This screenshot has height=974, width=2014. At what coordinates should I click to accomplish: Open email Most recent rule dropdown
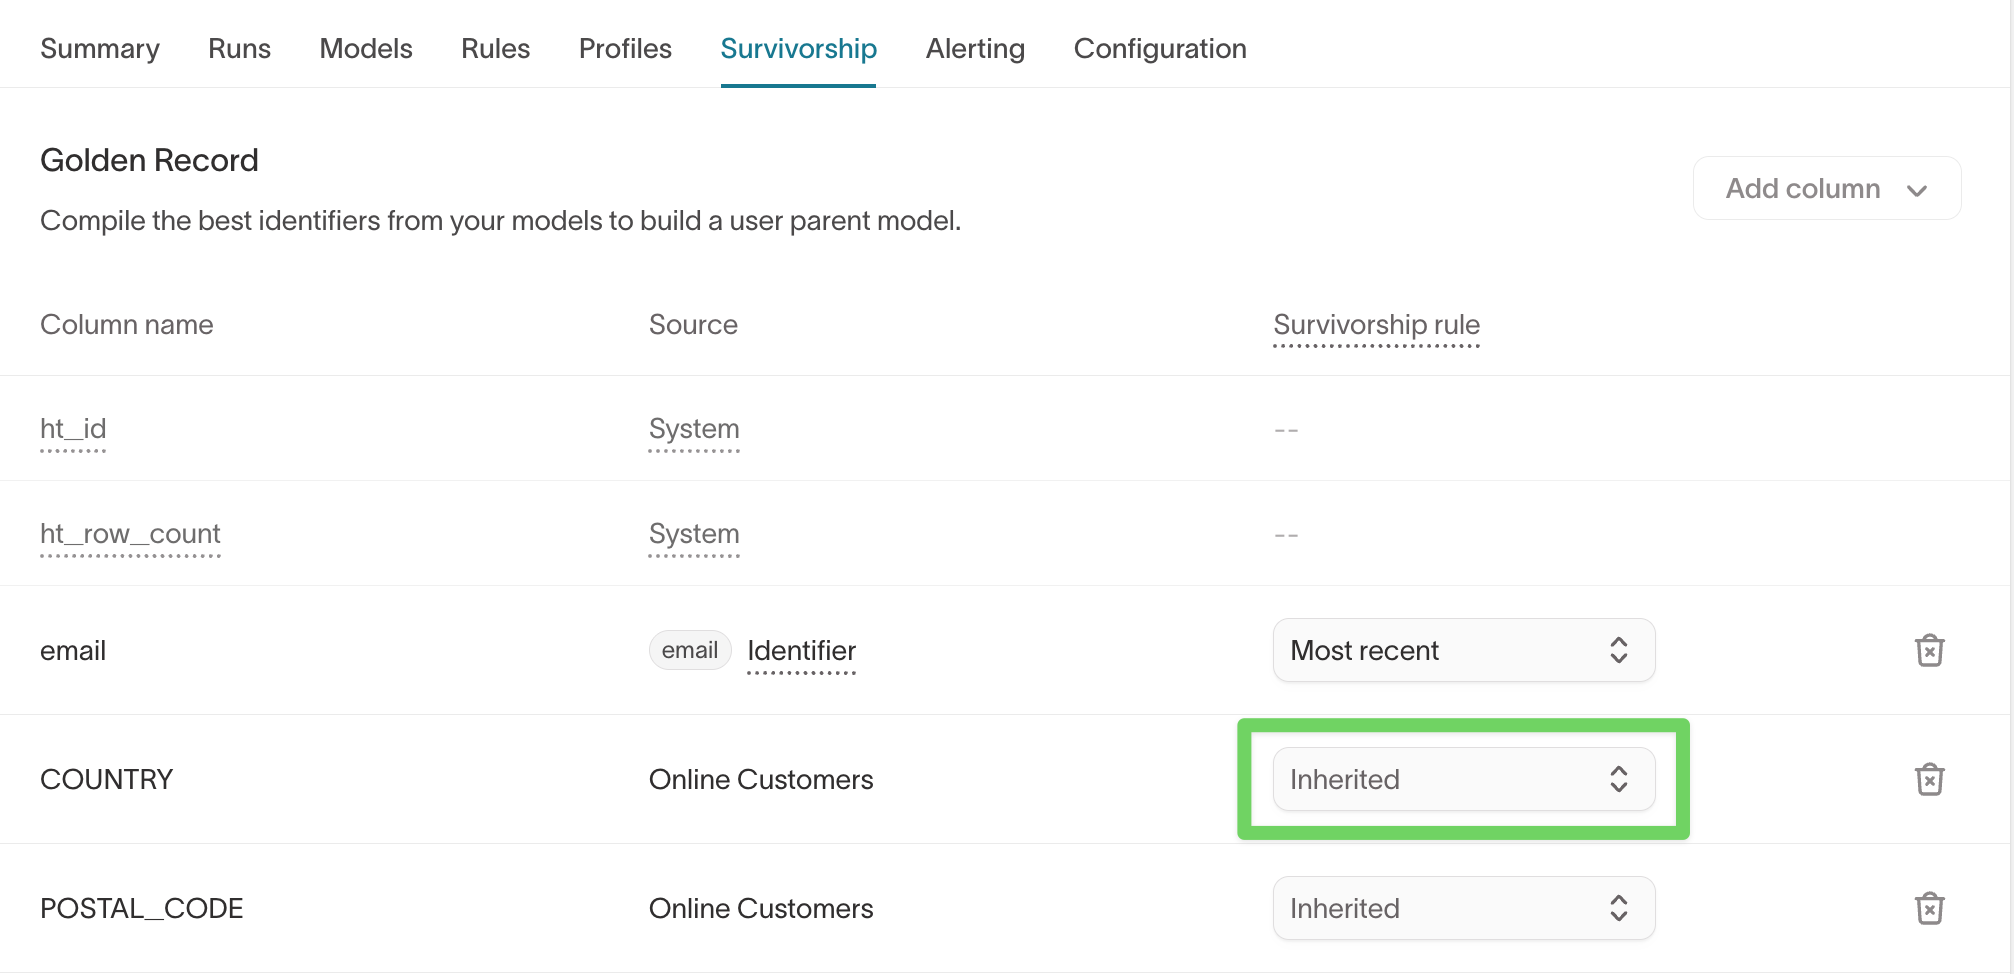coord(1463,651)
